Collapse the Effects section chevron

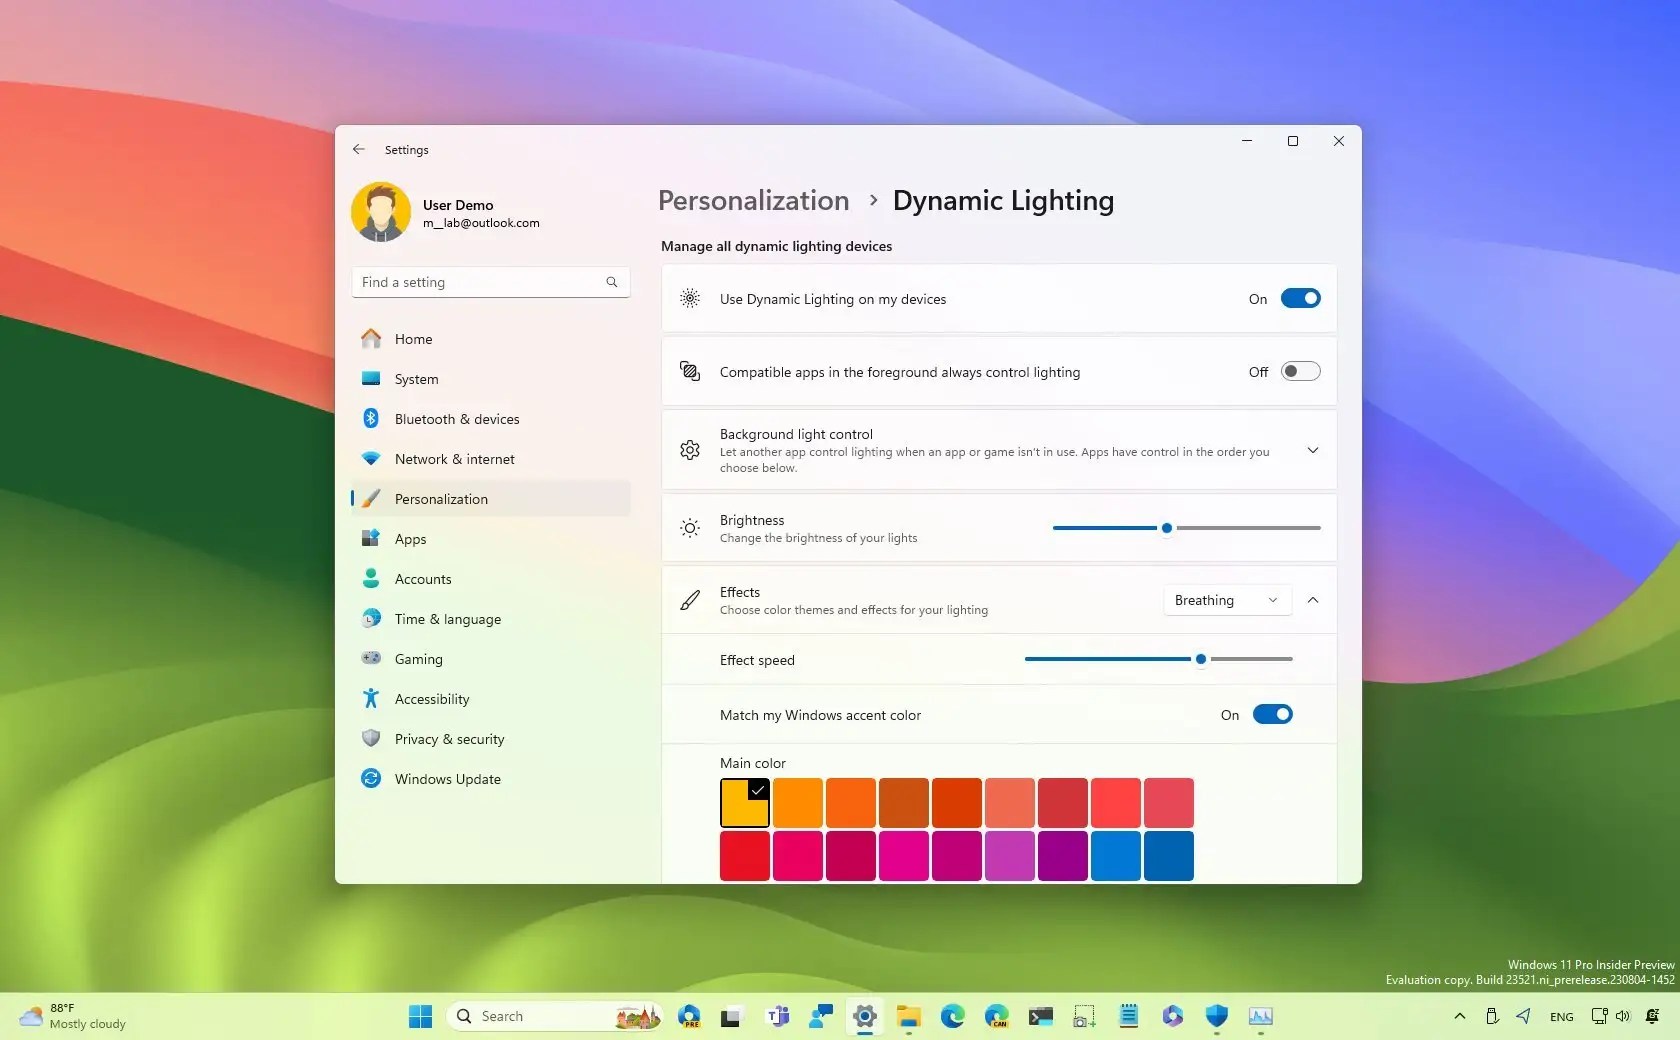coord(1313,600)
